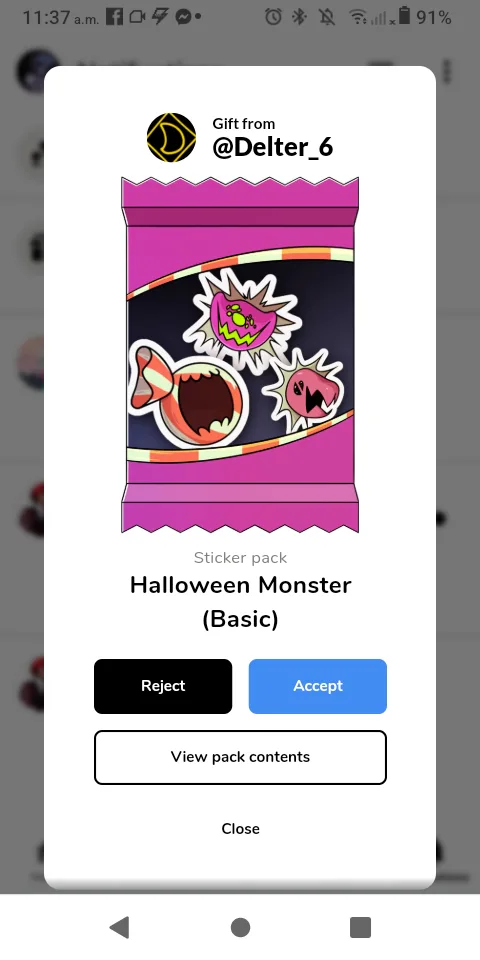Screen dimensions: 480x960
Task: Tap the pink Halloween sticker pack wrapper
Action: tap(240, 355)
